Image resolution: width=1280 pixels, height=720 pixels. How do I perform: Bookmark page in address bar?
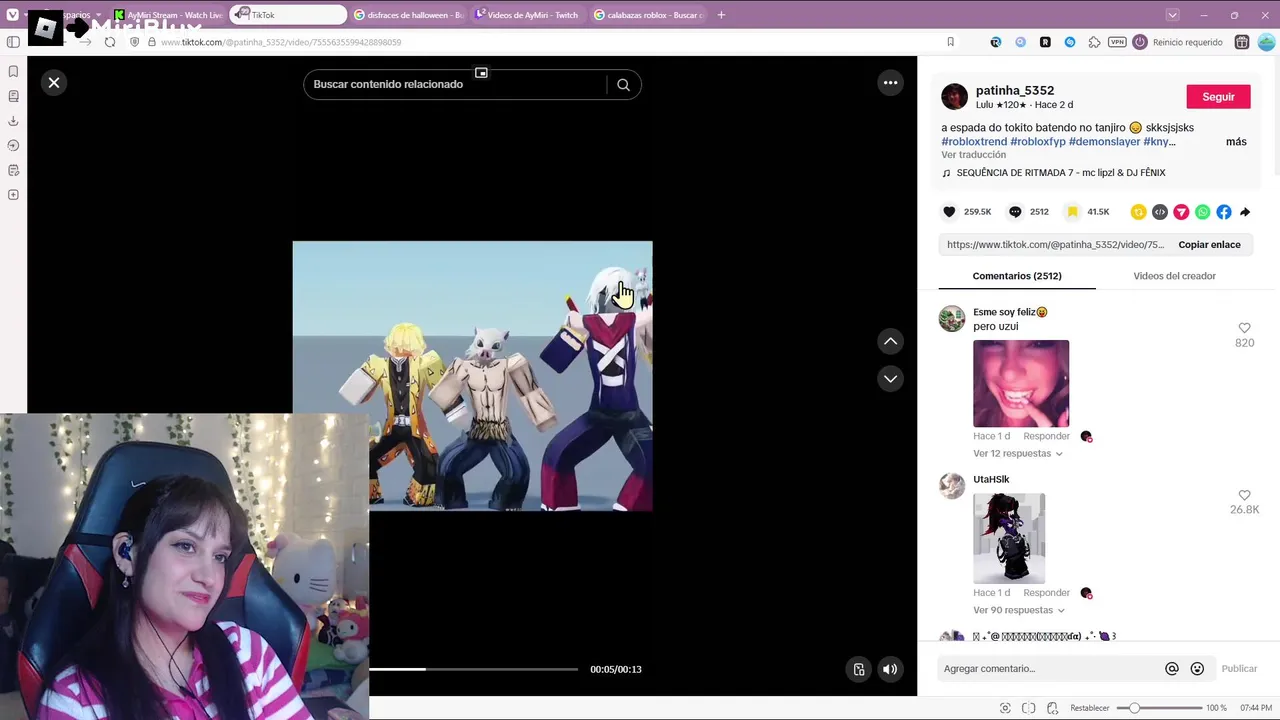click(950, 42)
